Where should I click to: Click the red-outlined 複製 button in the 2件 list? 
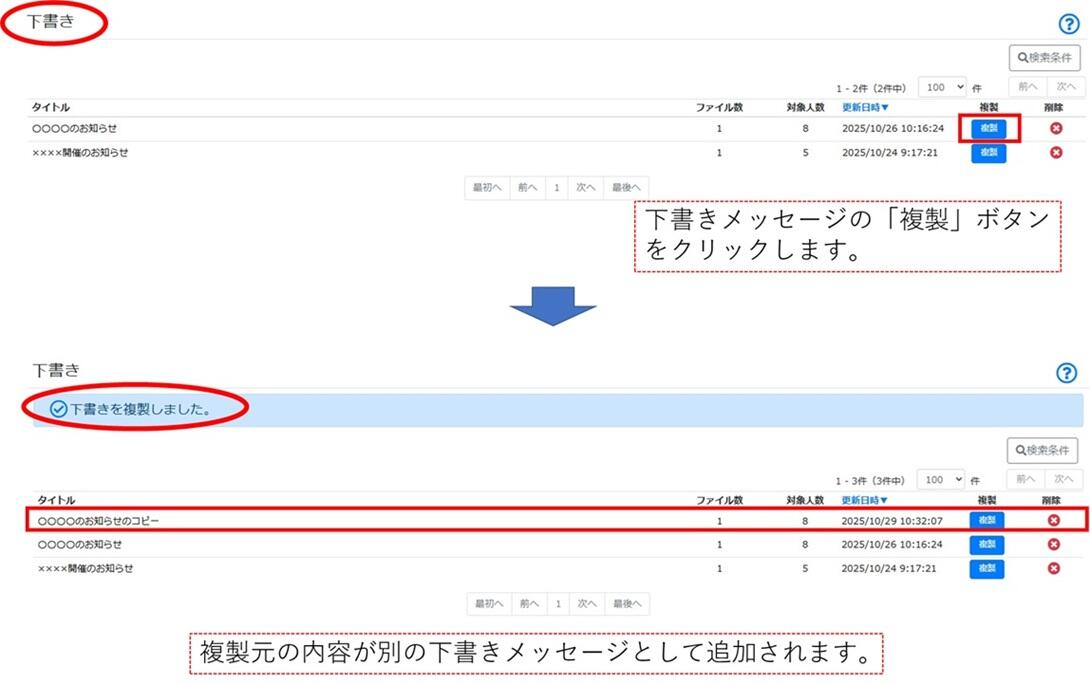tap(988, 128)
